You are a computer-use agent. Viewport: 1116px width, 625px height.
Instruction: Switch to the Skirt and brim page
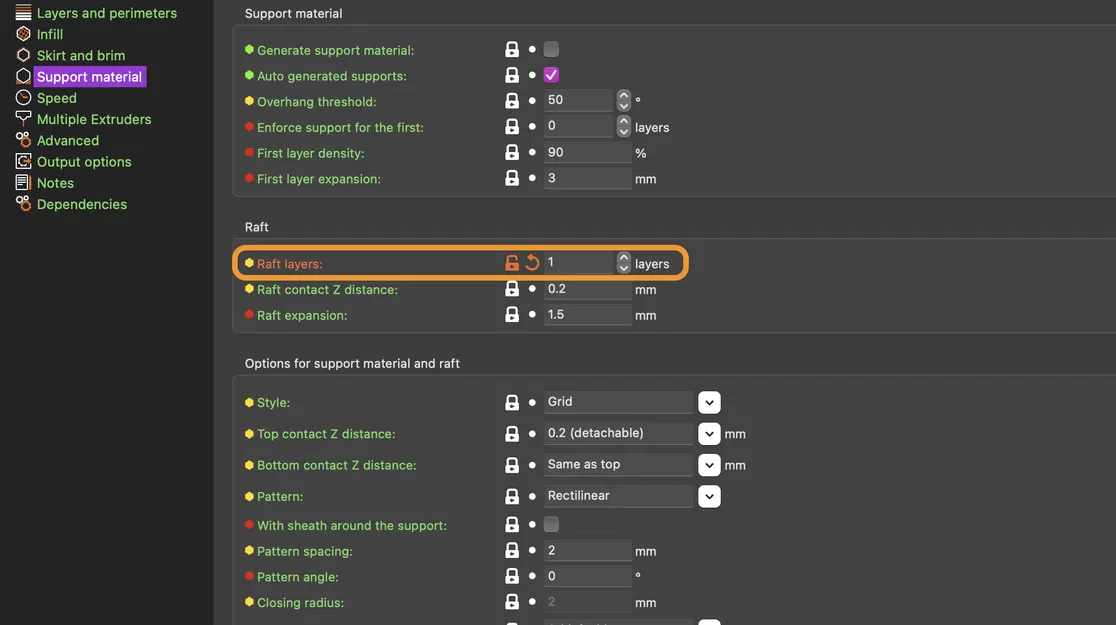(x=80, y=55)
